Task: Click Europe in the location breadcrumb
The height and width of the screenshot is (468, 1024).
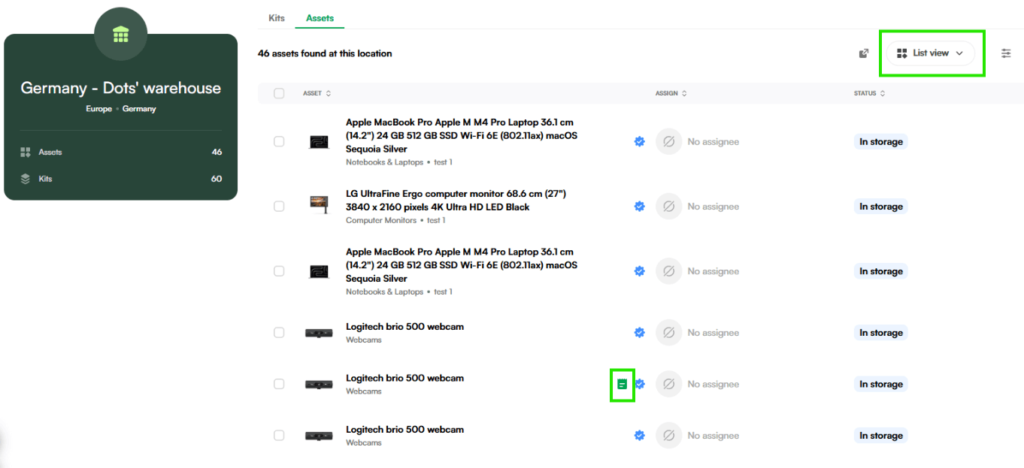Action: (x=99, y=109)
